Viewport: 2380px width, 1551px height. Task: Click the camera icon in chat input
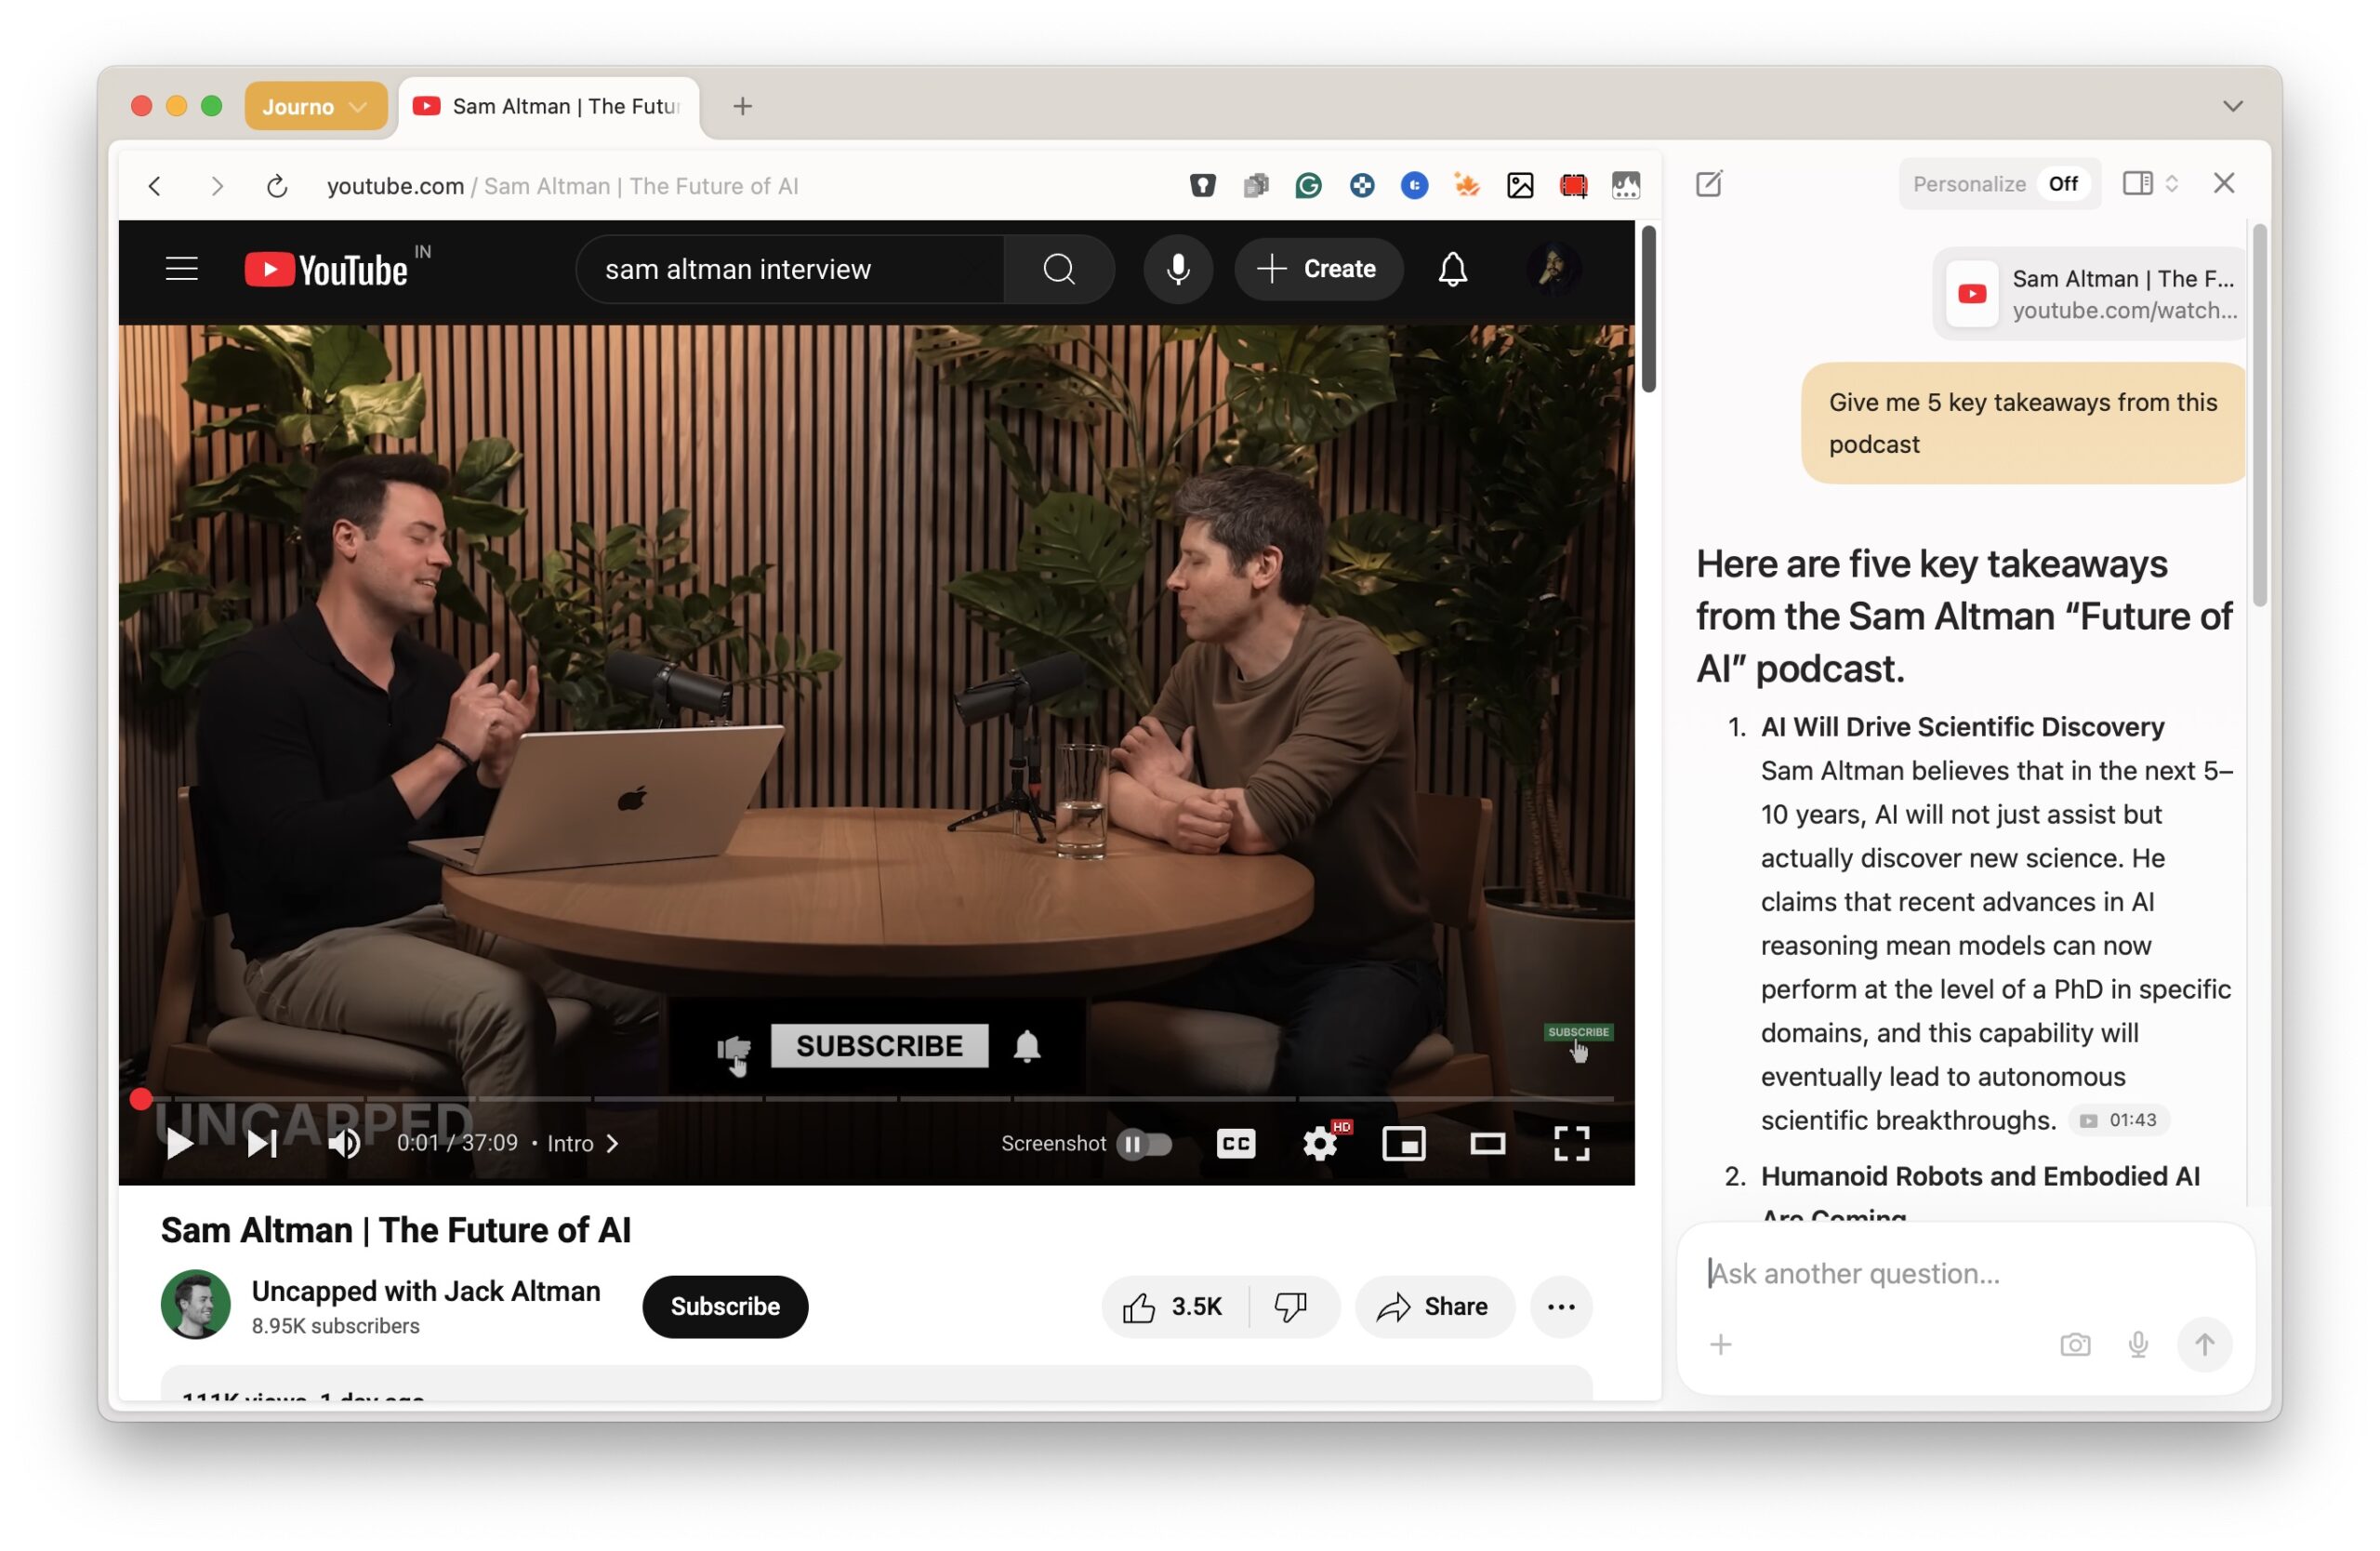pyautogui.click(x=2074, y=1345)
